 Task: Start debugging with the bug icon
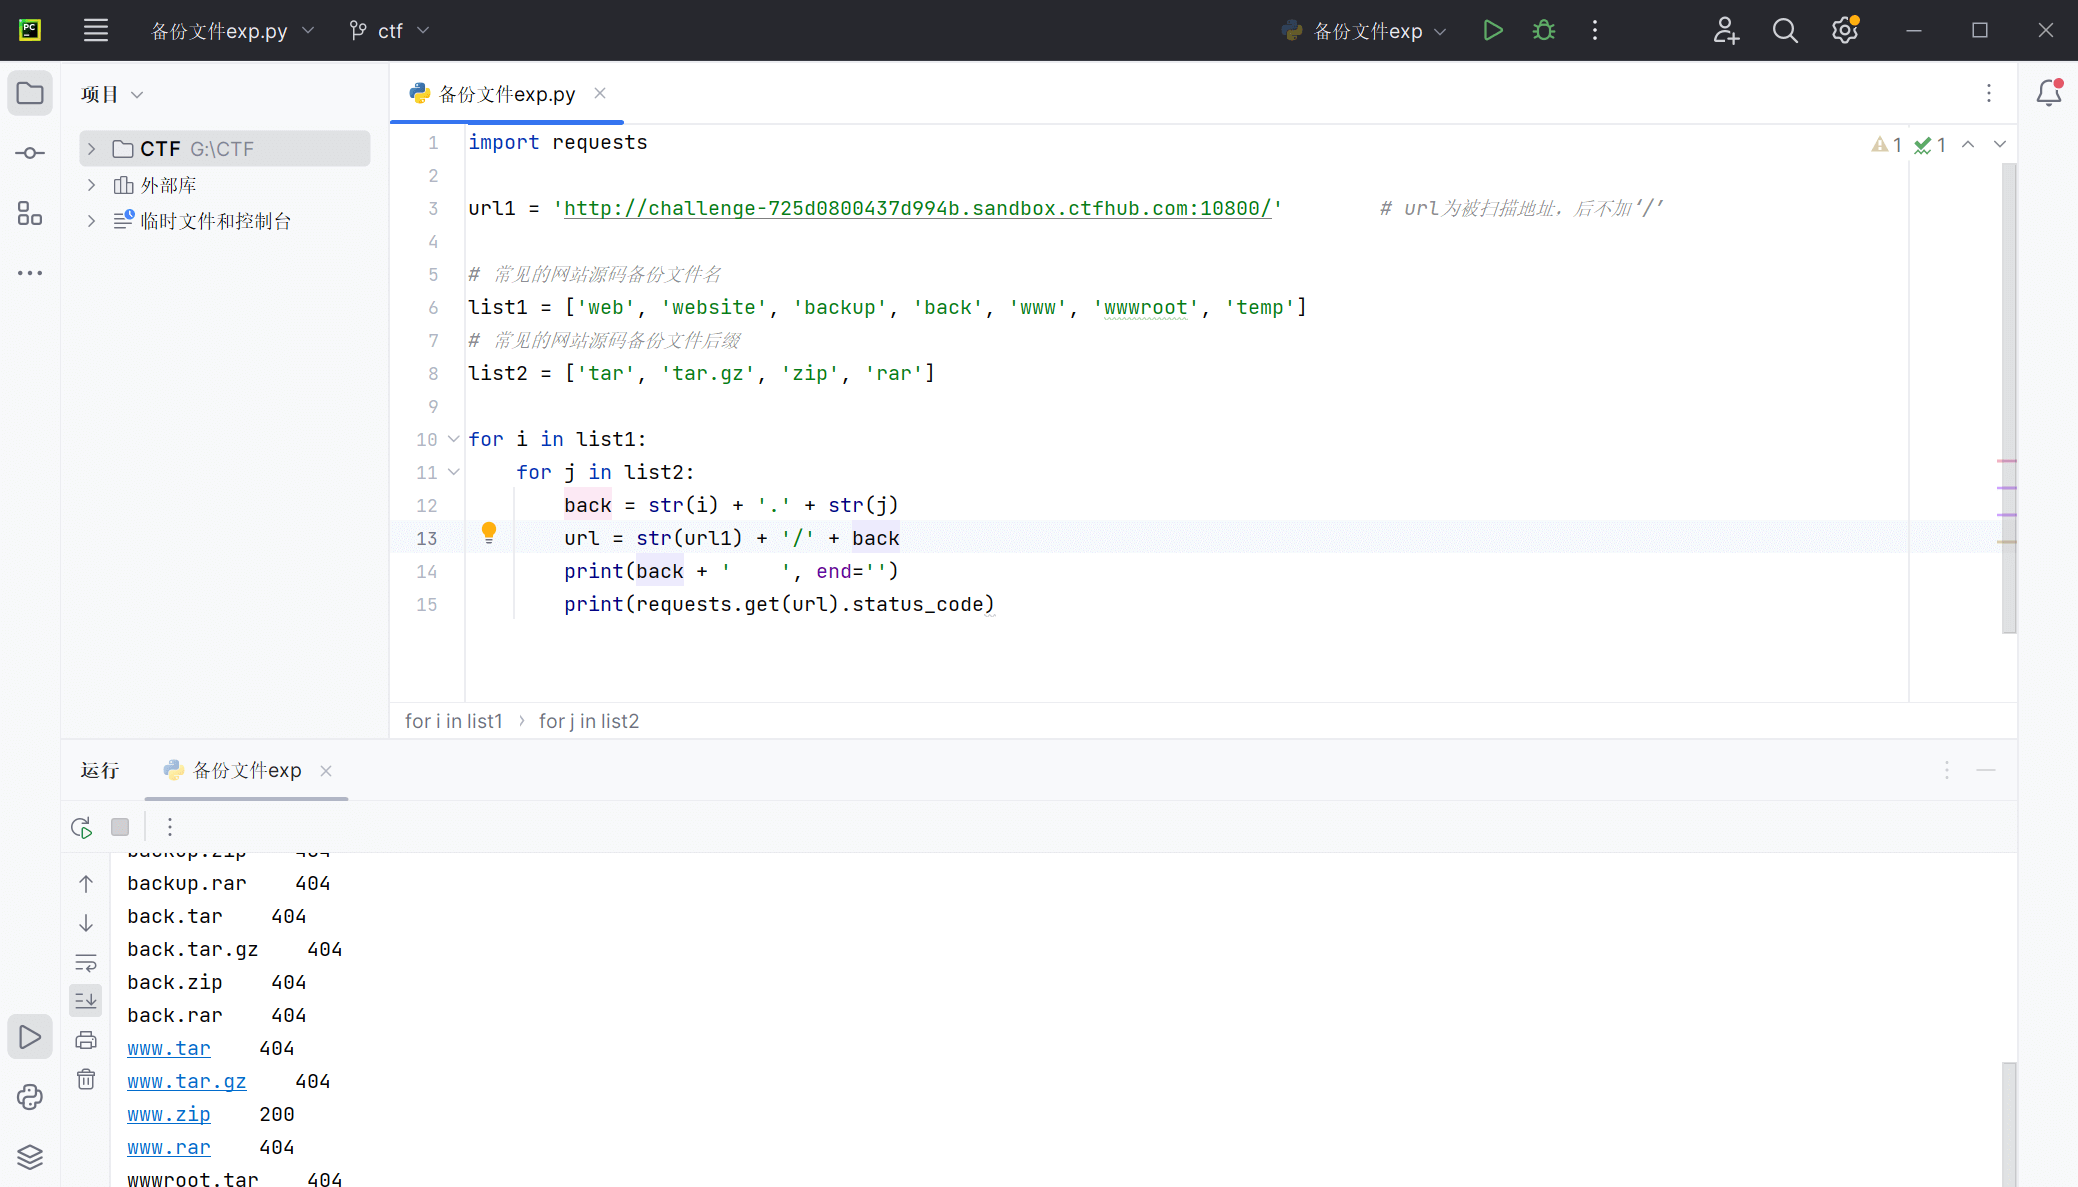(1544, 30)
